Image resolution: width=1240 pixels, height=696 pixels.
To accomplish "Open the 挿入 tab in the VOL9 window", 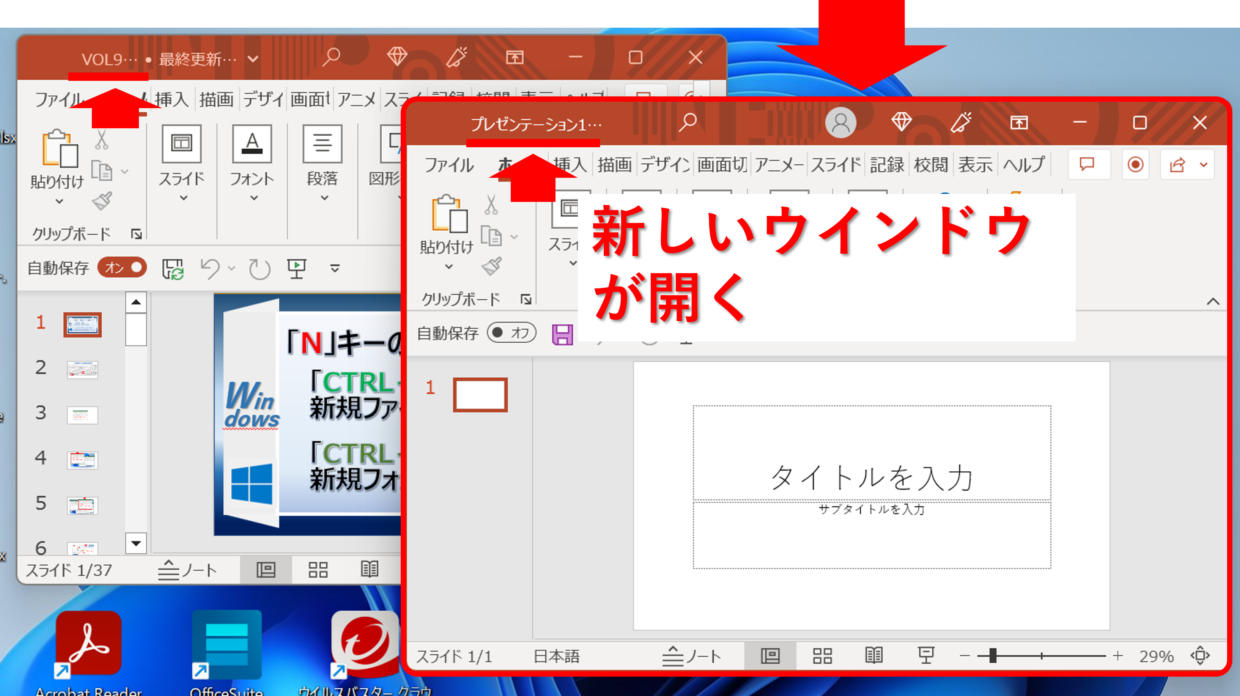I will click(x=171, y=99).
